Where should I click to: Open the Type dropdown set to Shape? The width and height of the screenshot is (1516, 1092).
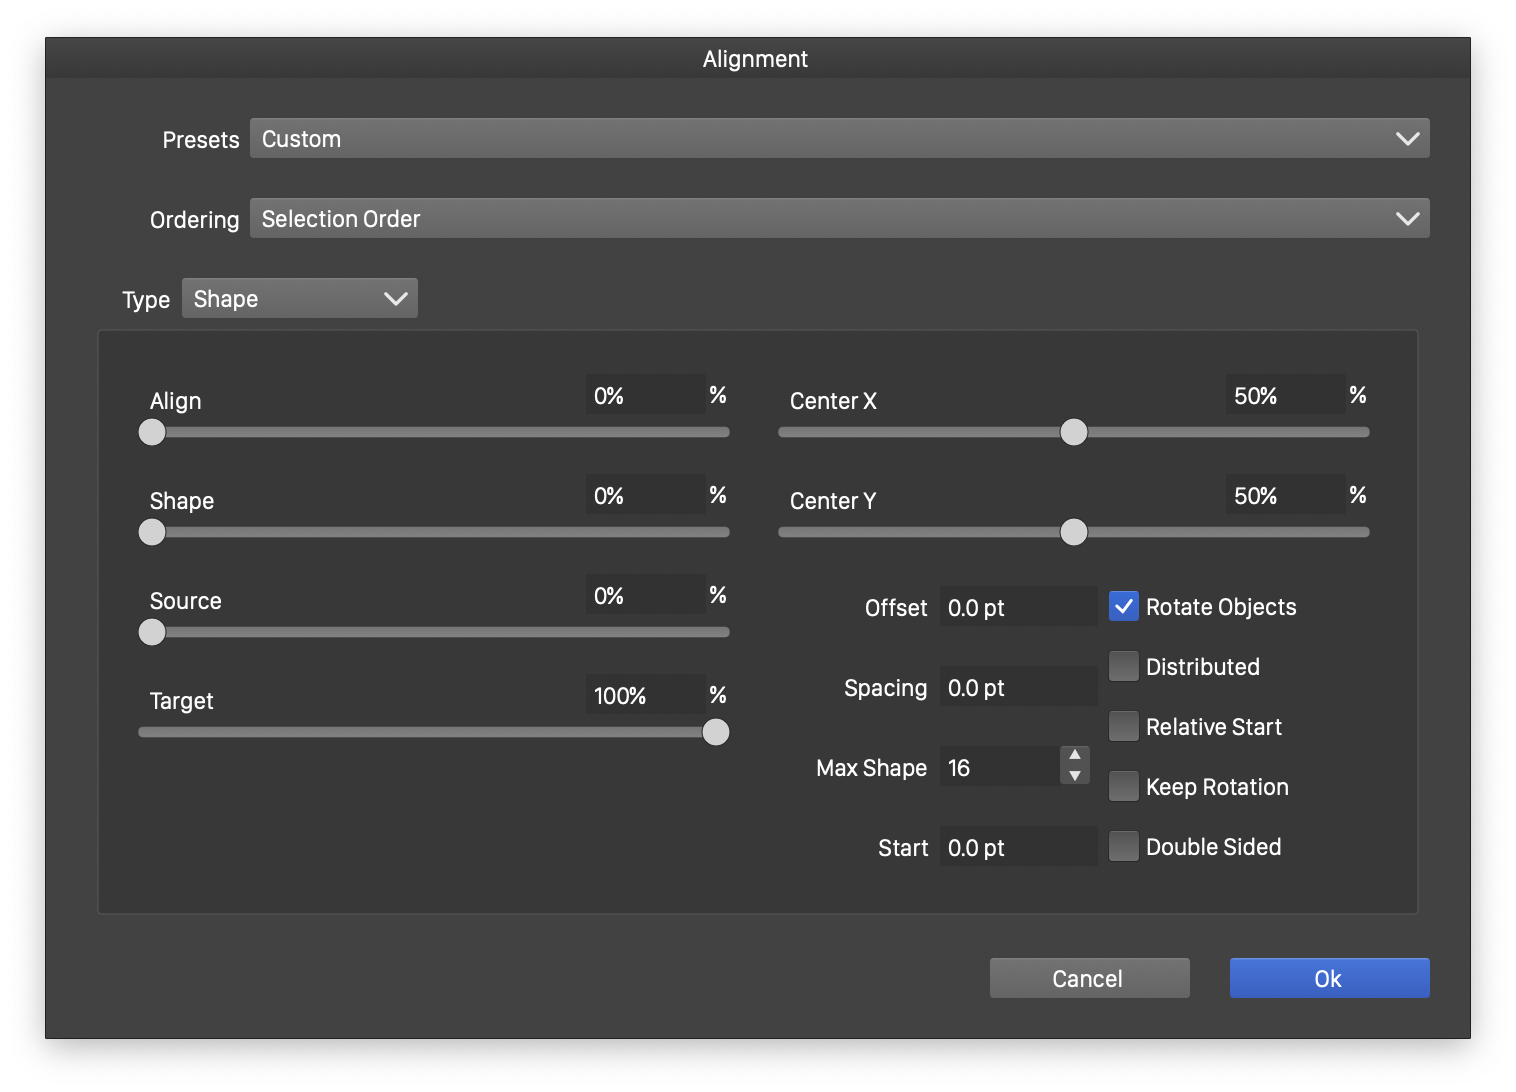tap(299, 299)
